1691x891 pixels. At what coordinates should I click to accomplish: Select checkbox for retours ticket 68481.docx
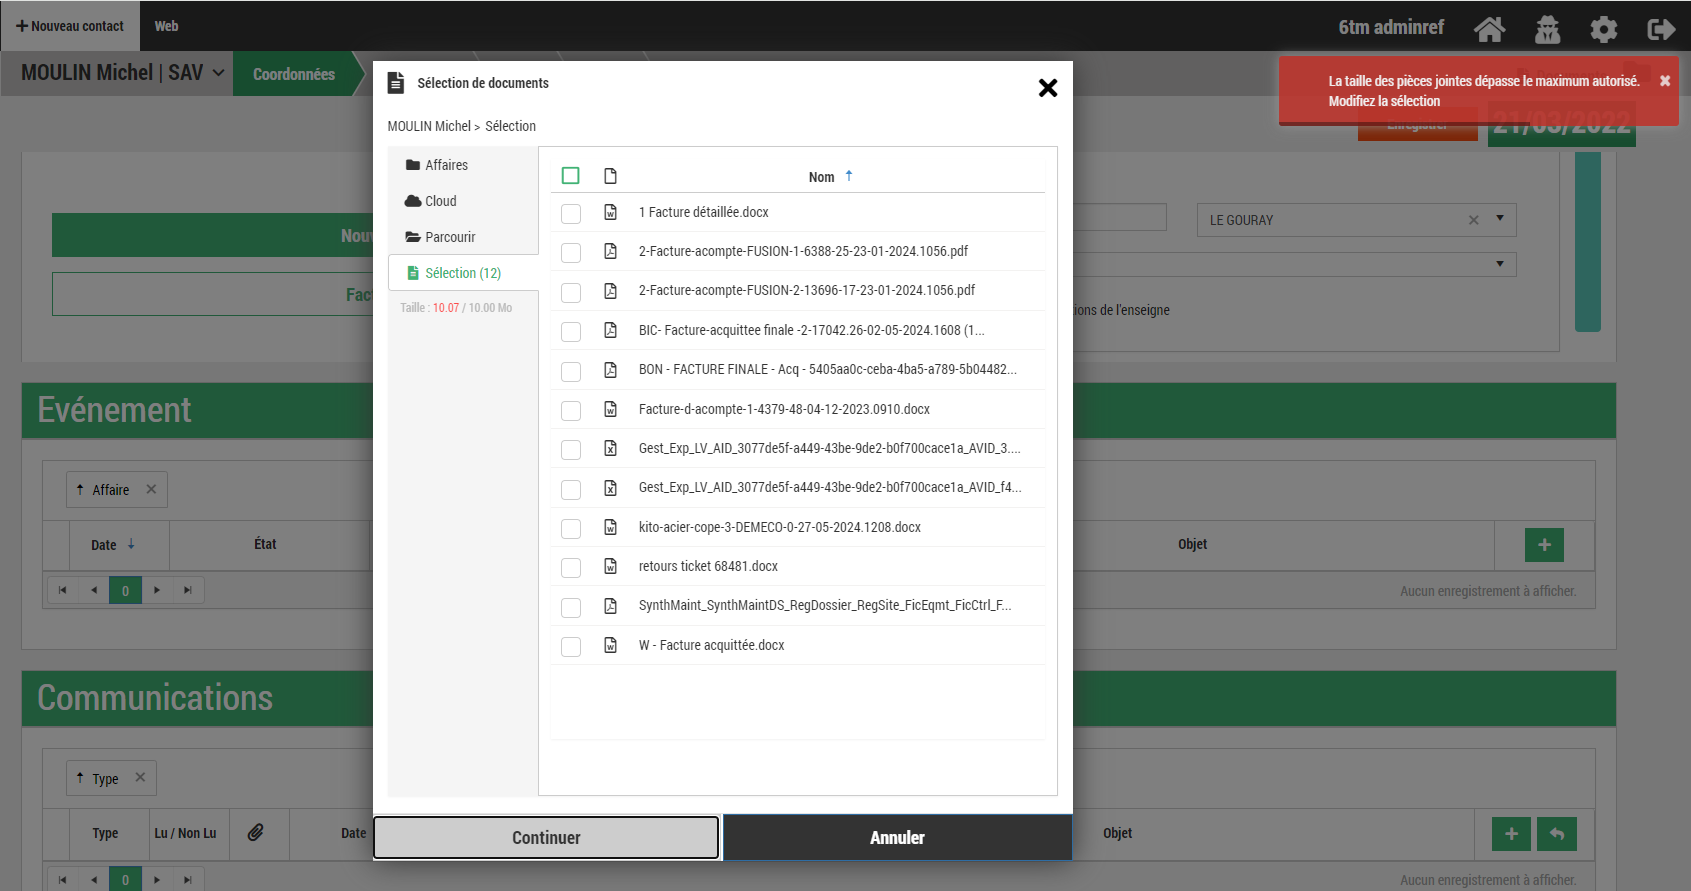click(x=571, y=567)
